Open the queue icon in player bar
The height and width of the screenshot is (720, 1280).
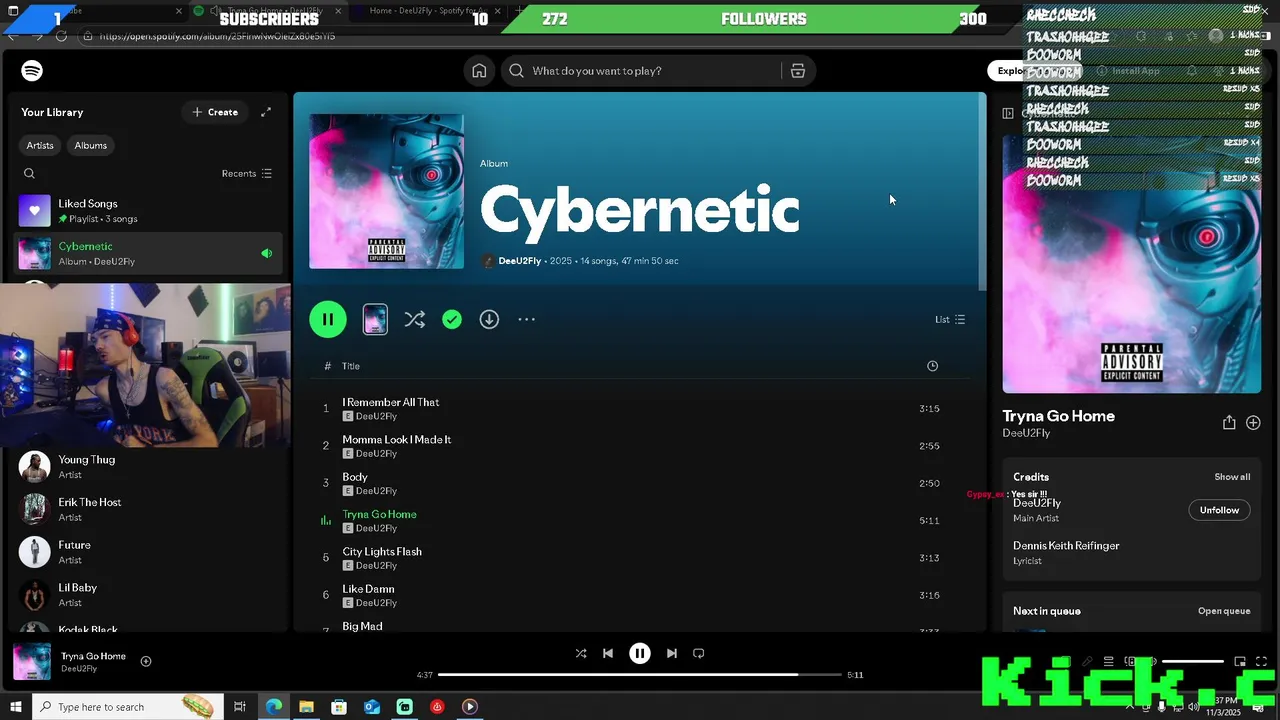click(1108, 662)
